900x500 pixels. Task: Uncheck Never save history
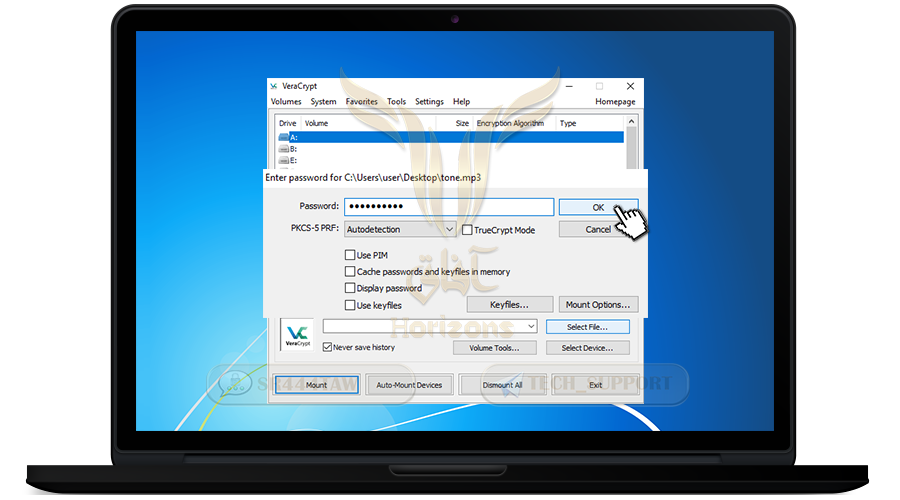coord(327,347)
